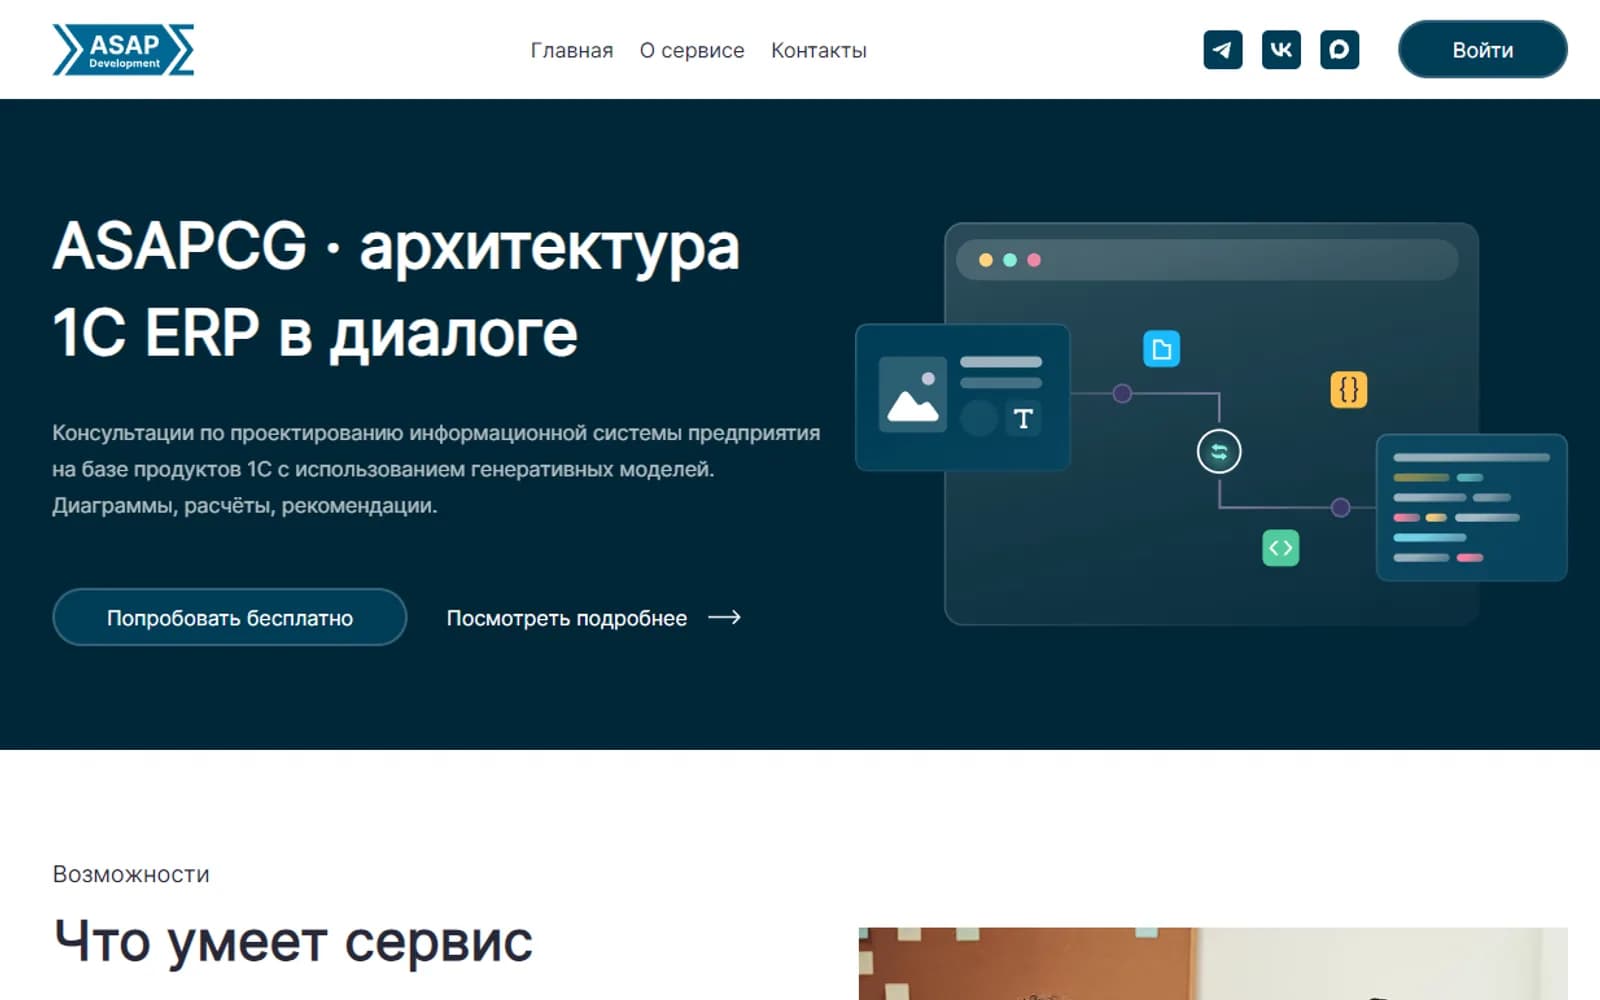1600x1000 pixels.
Task: Click the circular sync arrows icon
Action: (x=1219, y=452)
